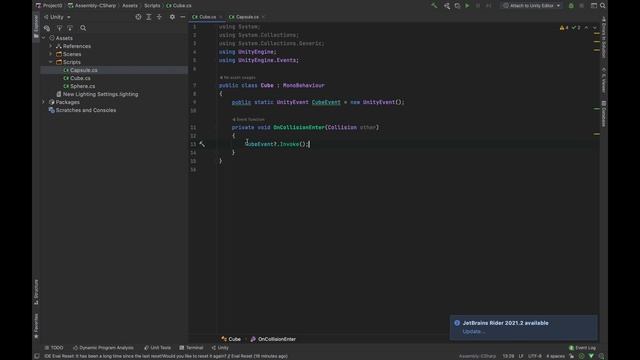640x360 pixels.
Task: Click the Build Solution hammer icon
Action: [434, 6]
